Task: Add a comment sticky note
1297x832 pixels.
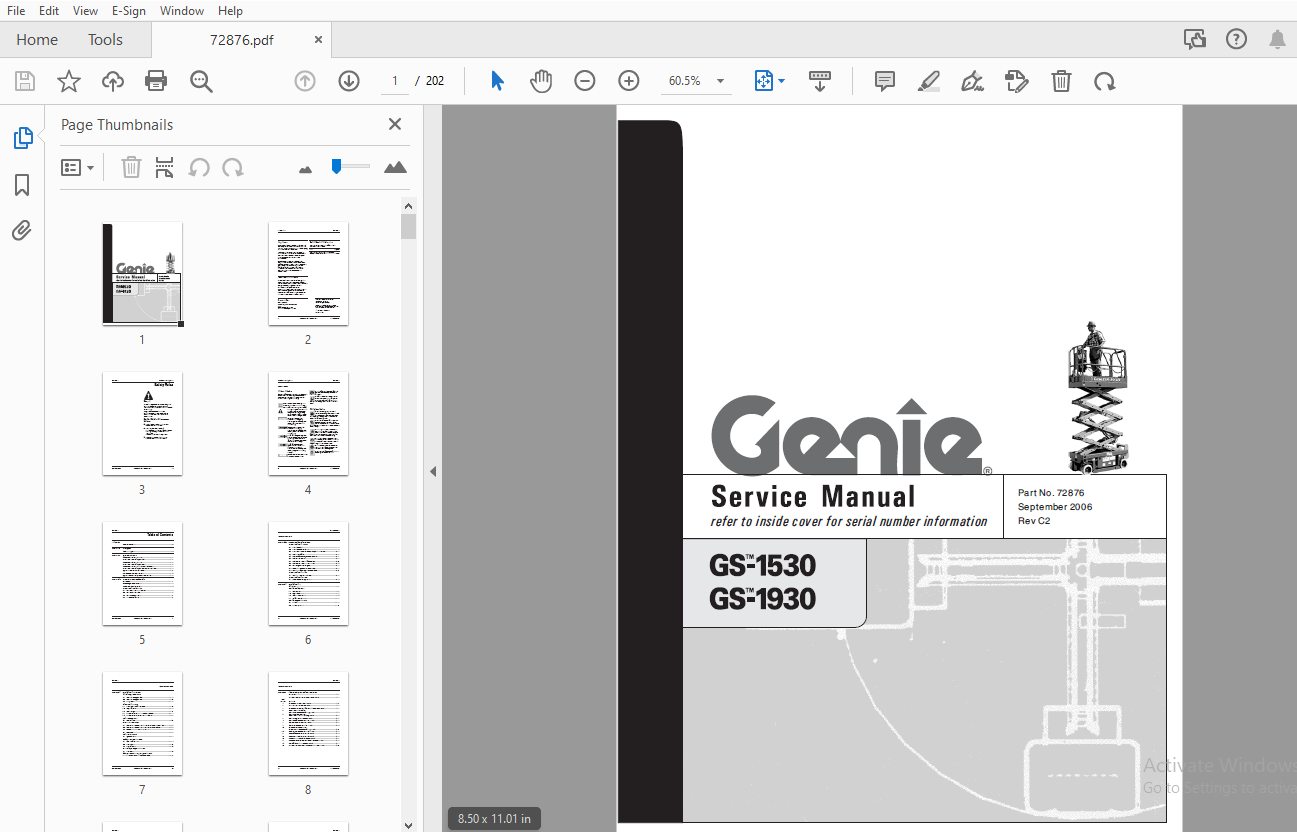Action: tap(885, 81)
